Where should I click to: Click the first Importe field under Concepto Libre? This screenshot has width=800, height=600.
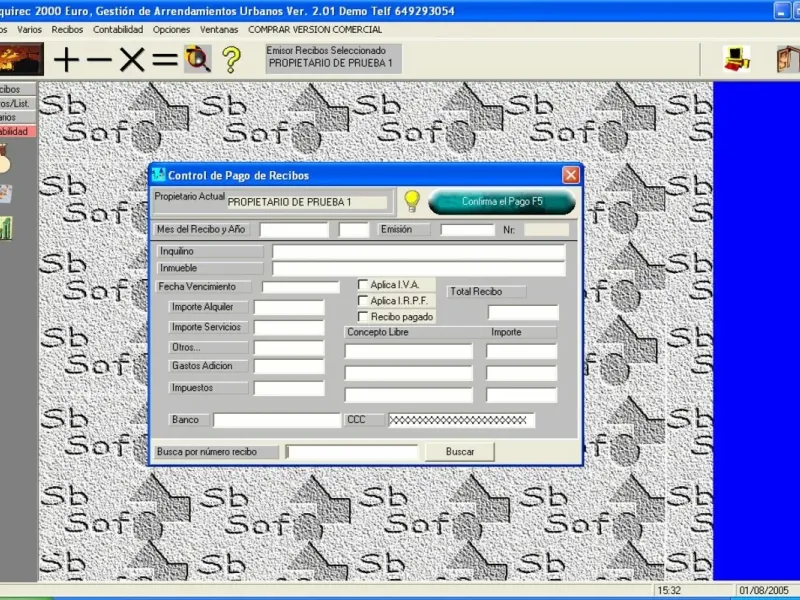tap(521, 351)
